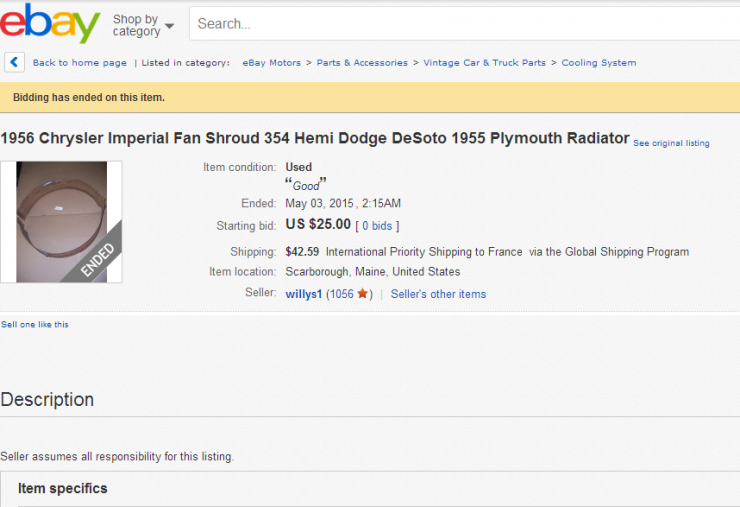View the 0 bids history link
The height and width of the screenshot is (507, 740).
pos(377,226)
